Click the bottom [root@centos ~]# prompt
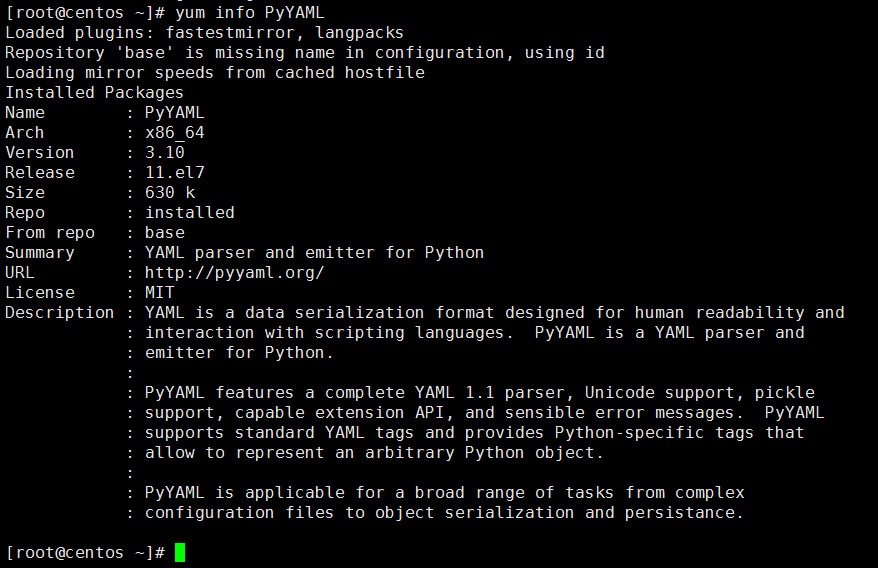This screenshot has height=568, width=878. click(x=85, y=552)
